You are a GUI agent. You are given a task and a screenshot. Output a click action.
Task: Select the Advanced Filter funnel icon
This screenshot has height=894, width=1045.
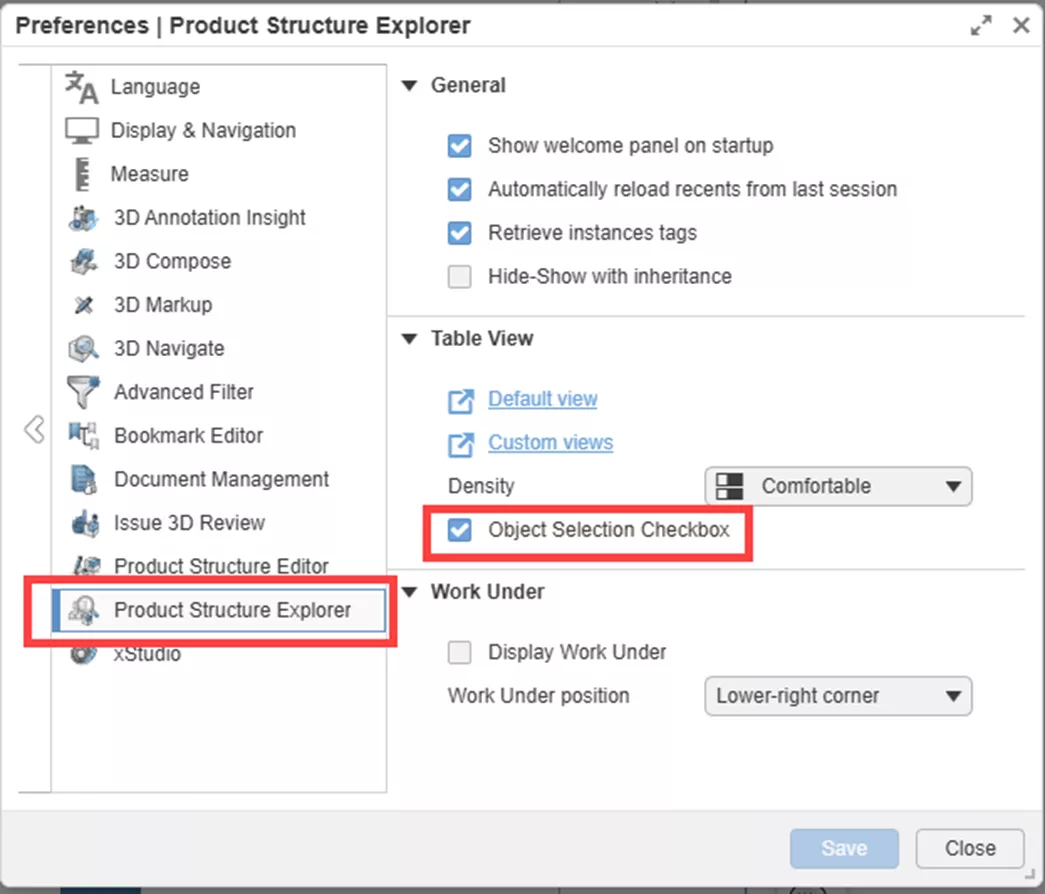click(82, 392)
